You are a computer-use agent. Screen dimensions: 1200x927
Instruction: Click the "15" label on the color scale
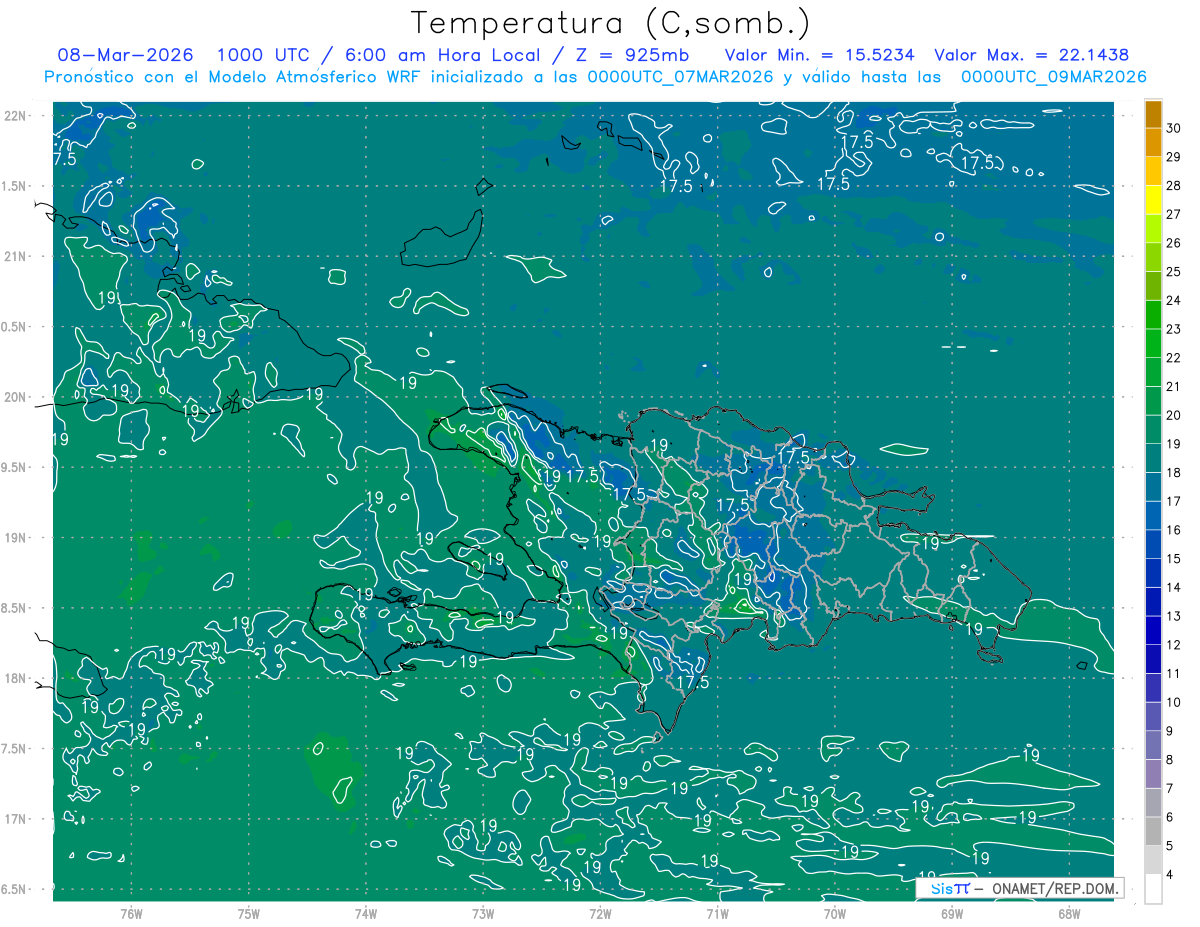coord(1174,559)
